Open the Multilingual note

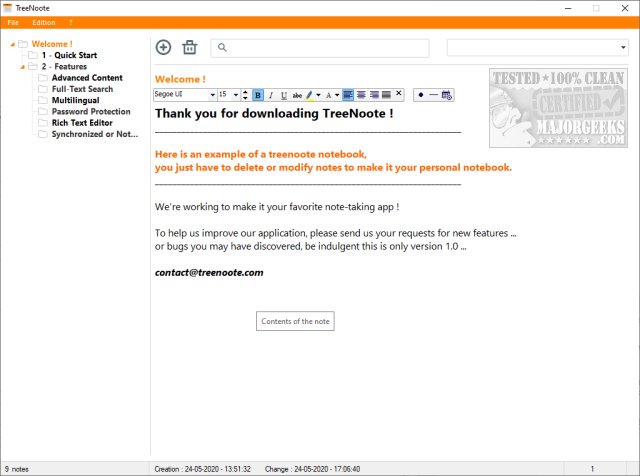click(76, 100)
